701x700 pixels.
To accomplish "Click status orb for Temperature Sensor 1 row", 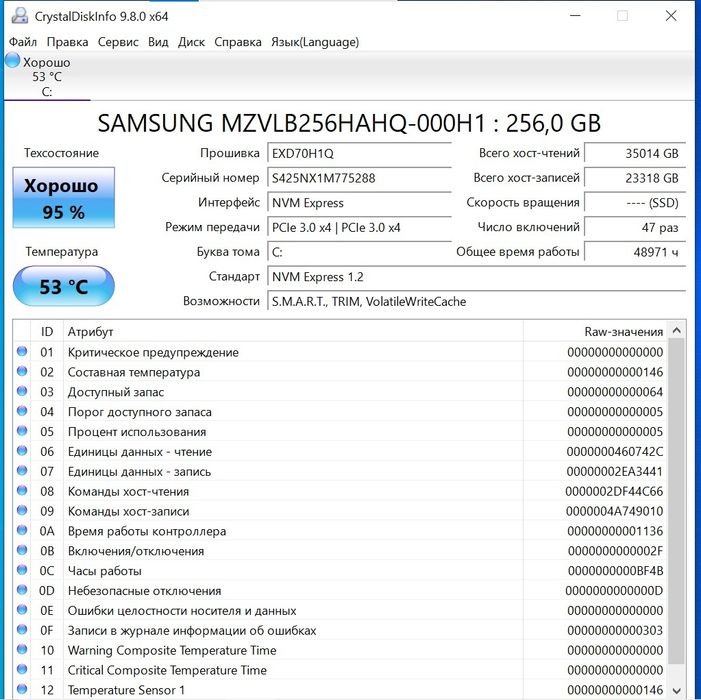I will click(22, 689).
